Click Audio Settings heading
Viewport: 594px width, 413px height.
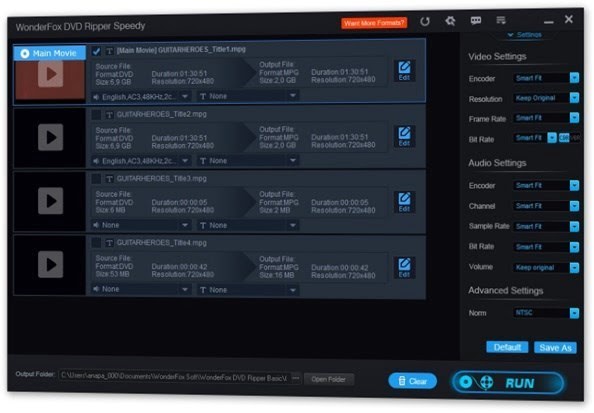click(x=497, y=163)
